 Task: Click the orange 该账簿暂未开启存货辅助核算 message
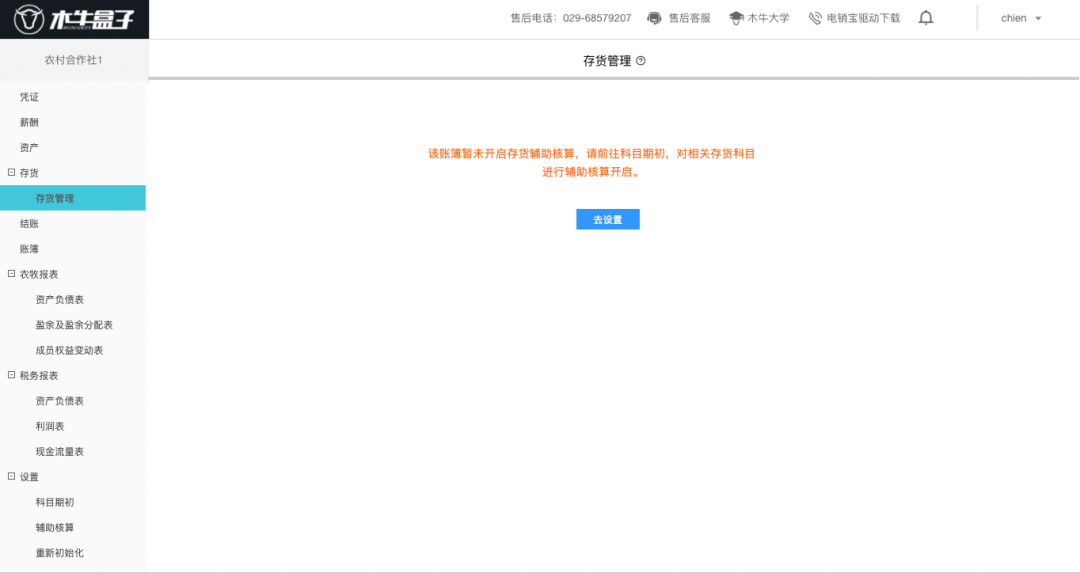(592, 163)
